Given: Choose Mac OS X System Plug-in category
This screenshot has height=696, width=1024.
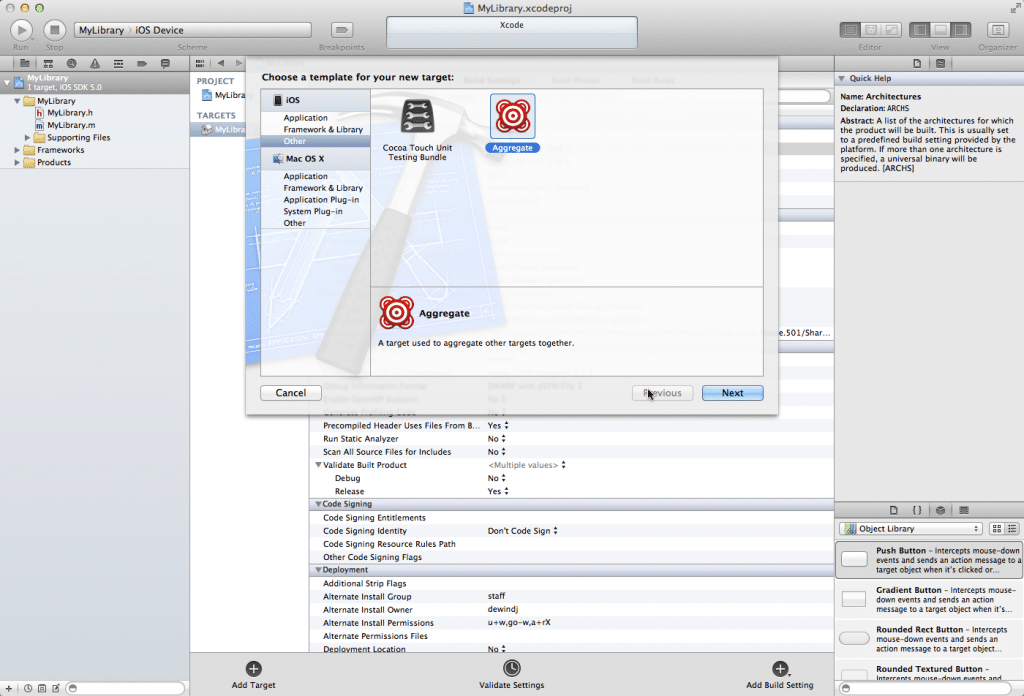Looking at the screenshot, I should [312, 212].
